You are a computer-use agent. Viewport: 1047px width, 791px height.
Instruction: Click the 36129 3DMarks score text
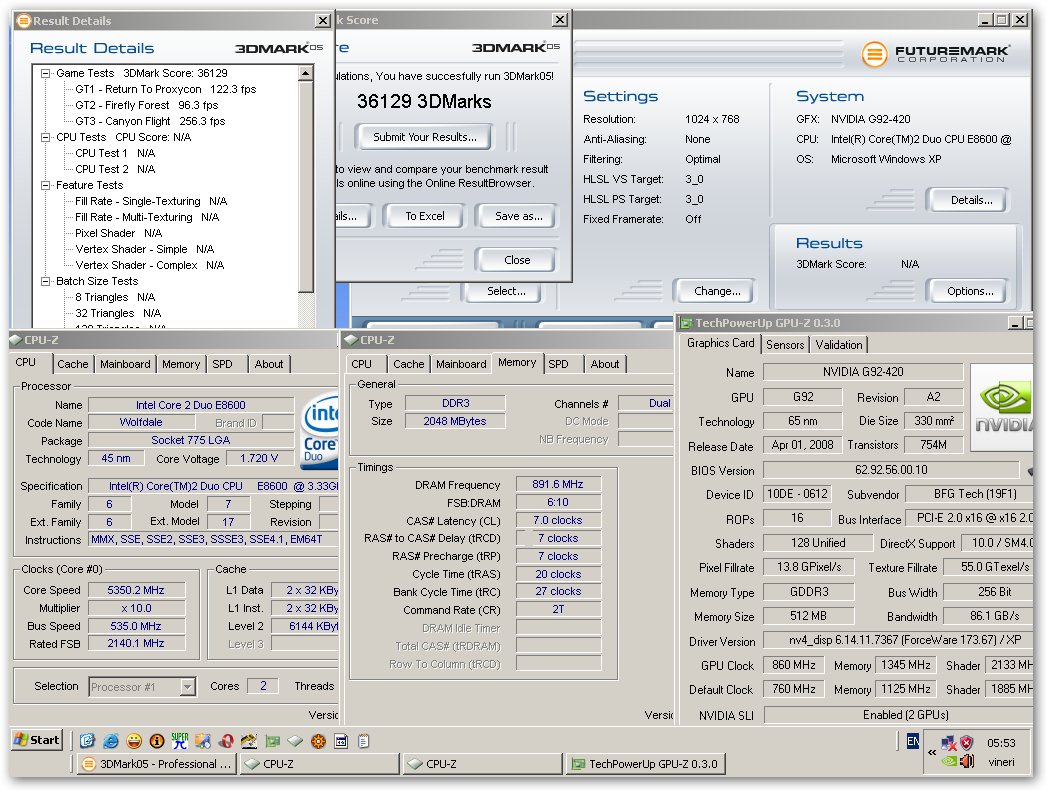coord(424,101)
